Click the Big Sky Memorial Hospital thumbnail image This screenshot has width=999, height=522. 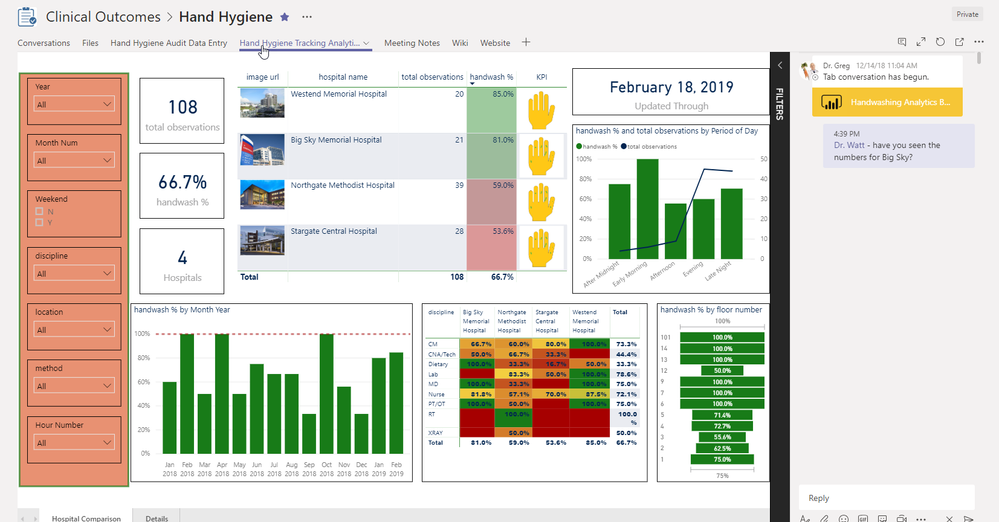(262, 149)
